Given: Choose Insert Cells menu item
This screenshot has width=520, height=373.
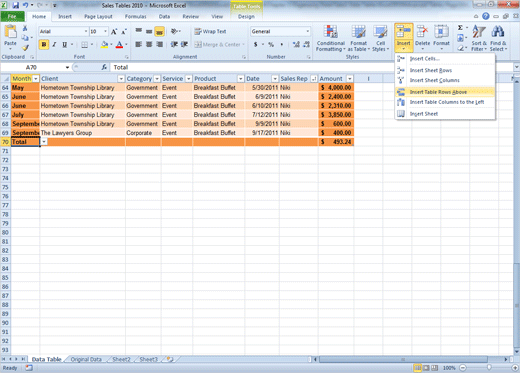Looking at the screenshot, I should 445,59.
